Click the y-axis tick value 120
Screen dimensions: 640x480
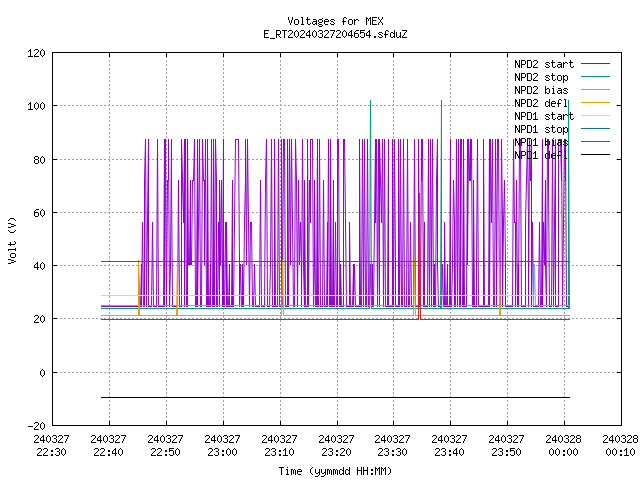[x=36, y=53]
